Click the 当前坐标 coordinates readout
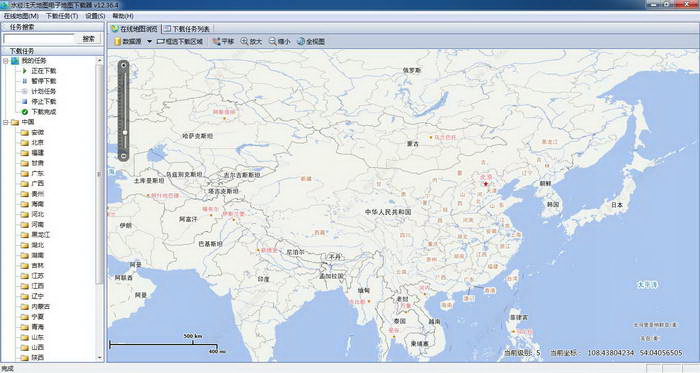This screenshot has width=700, height=373. coord(617,353)
